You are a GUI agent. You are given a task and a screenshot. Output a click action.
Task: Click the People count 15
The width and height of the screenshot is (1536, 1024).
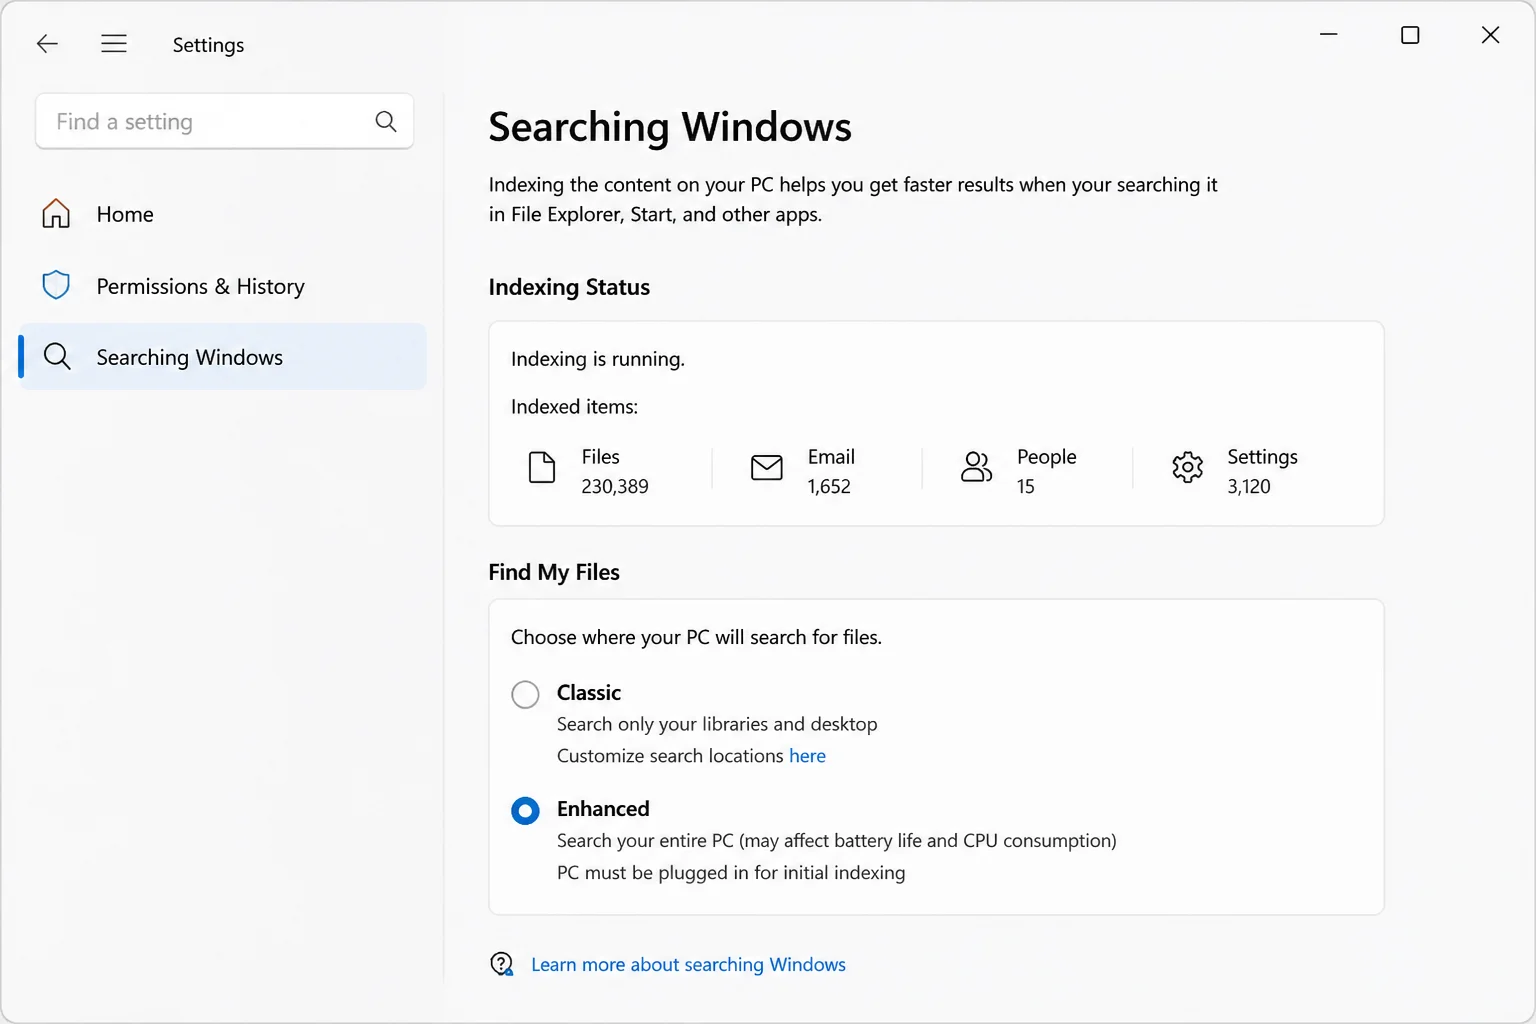pos(1026,486)
